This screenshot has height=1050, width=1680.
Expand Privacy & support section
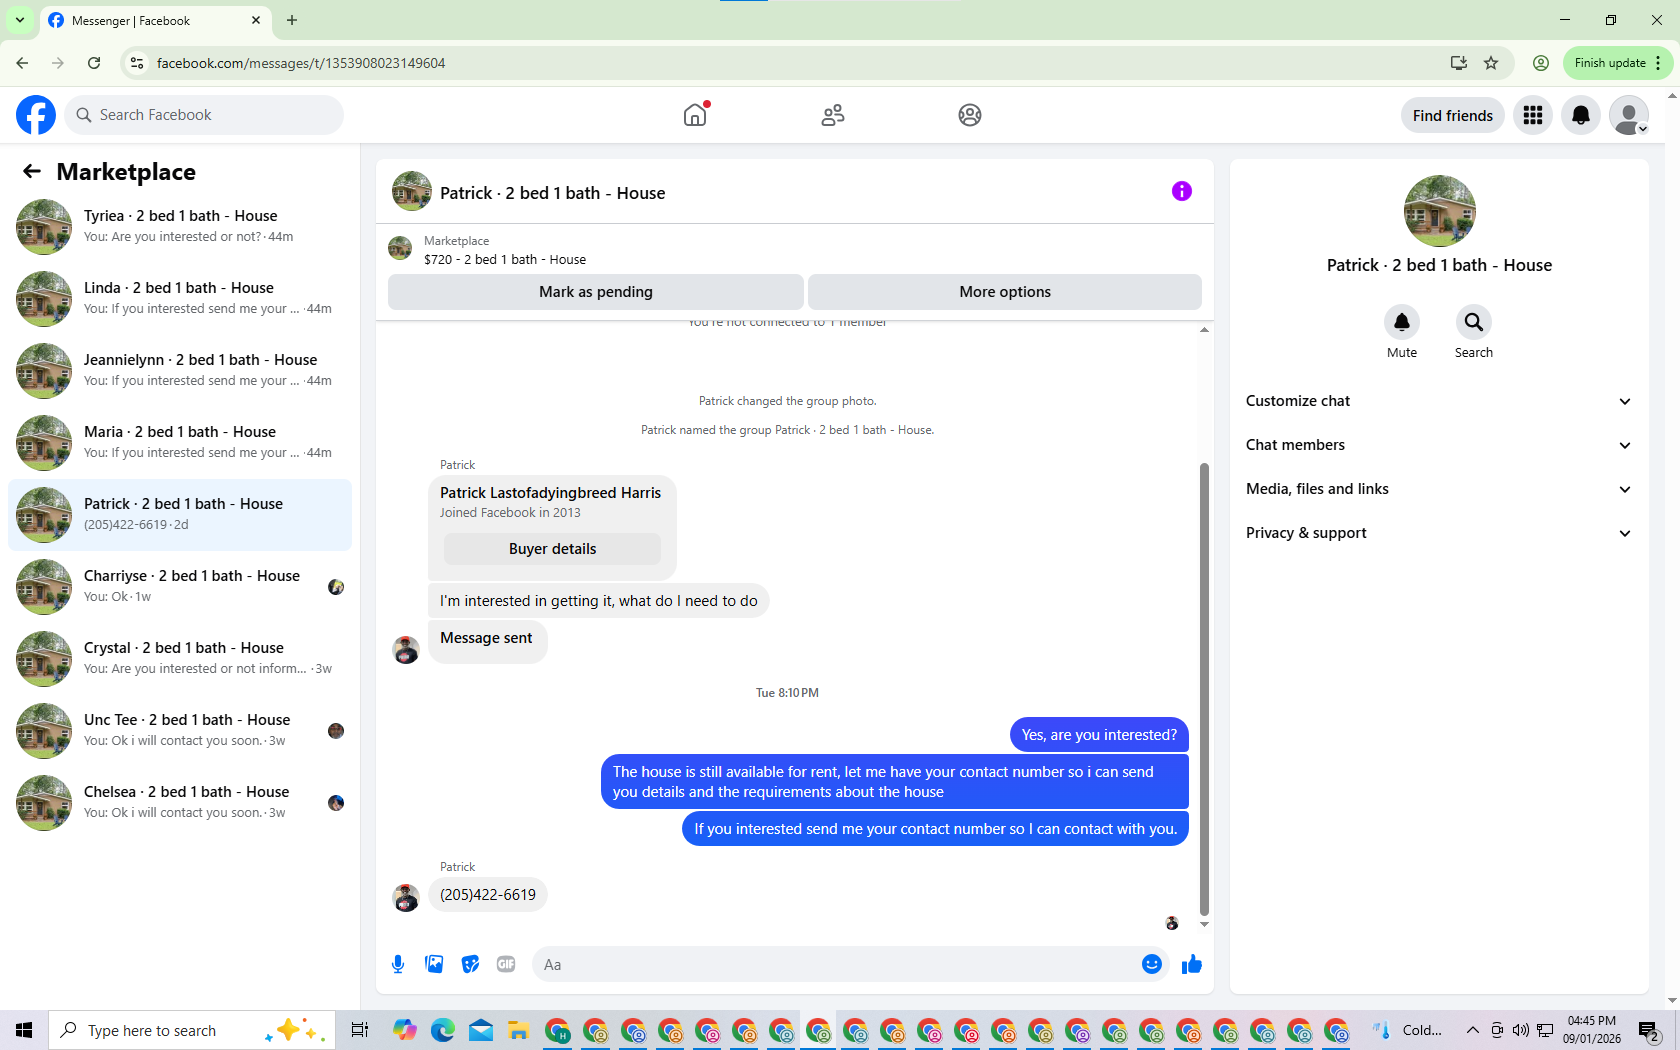(1439, 533)
